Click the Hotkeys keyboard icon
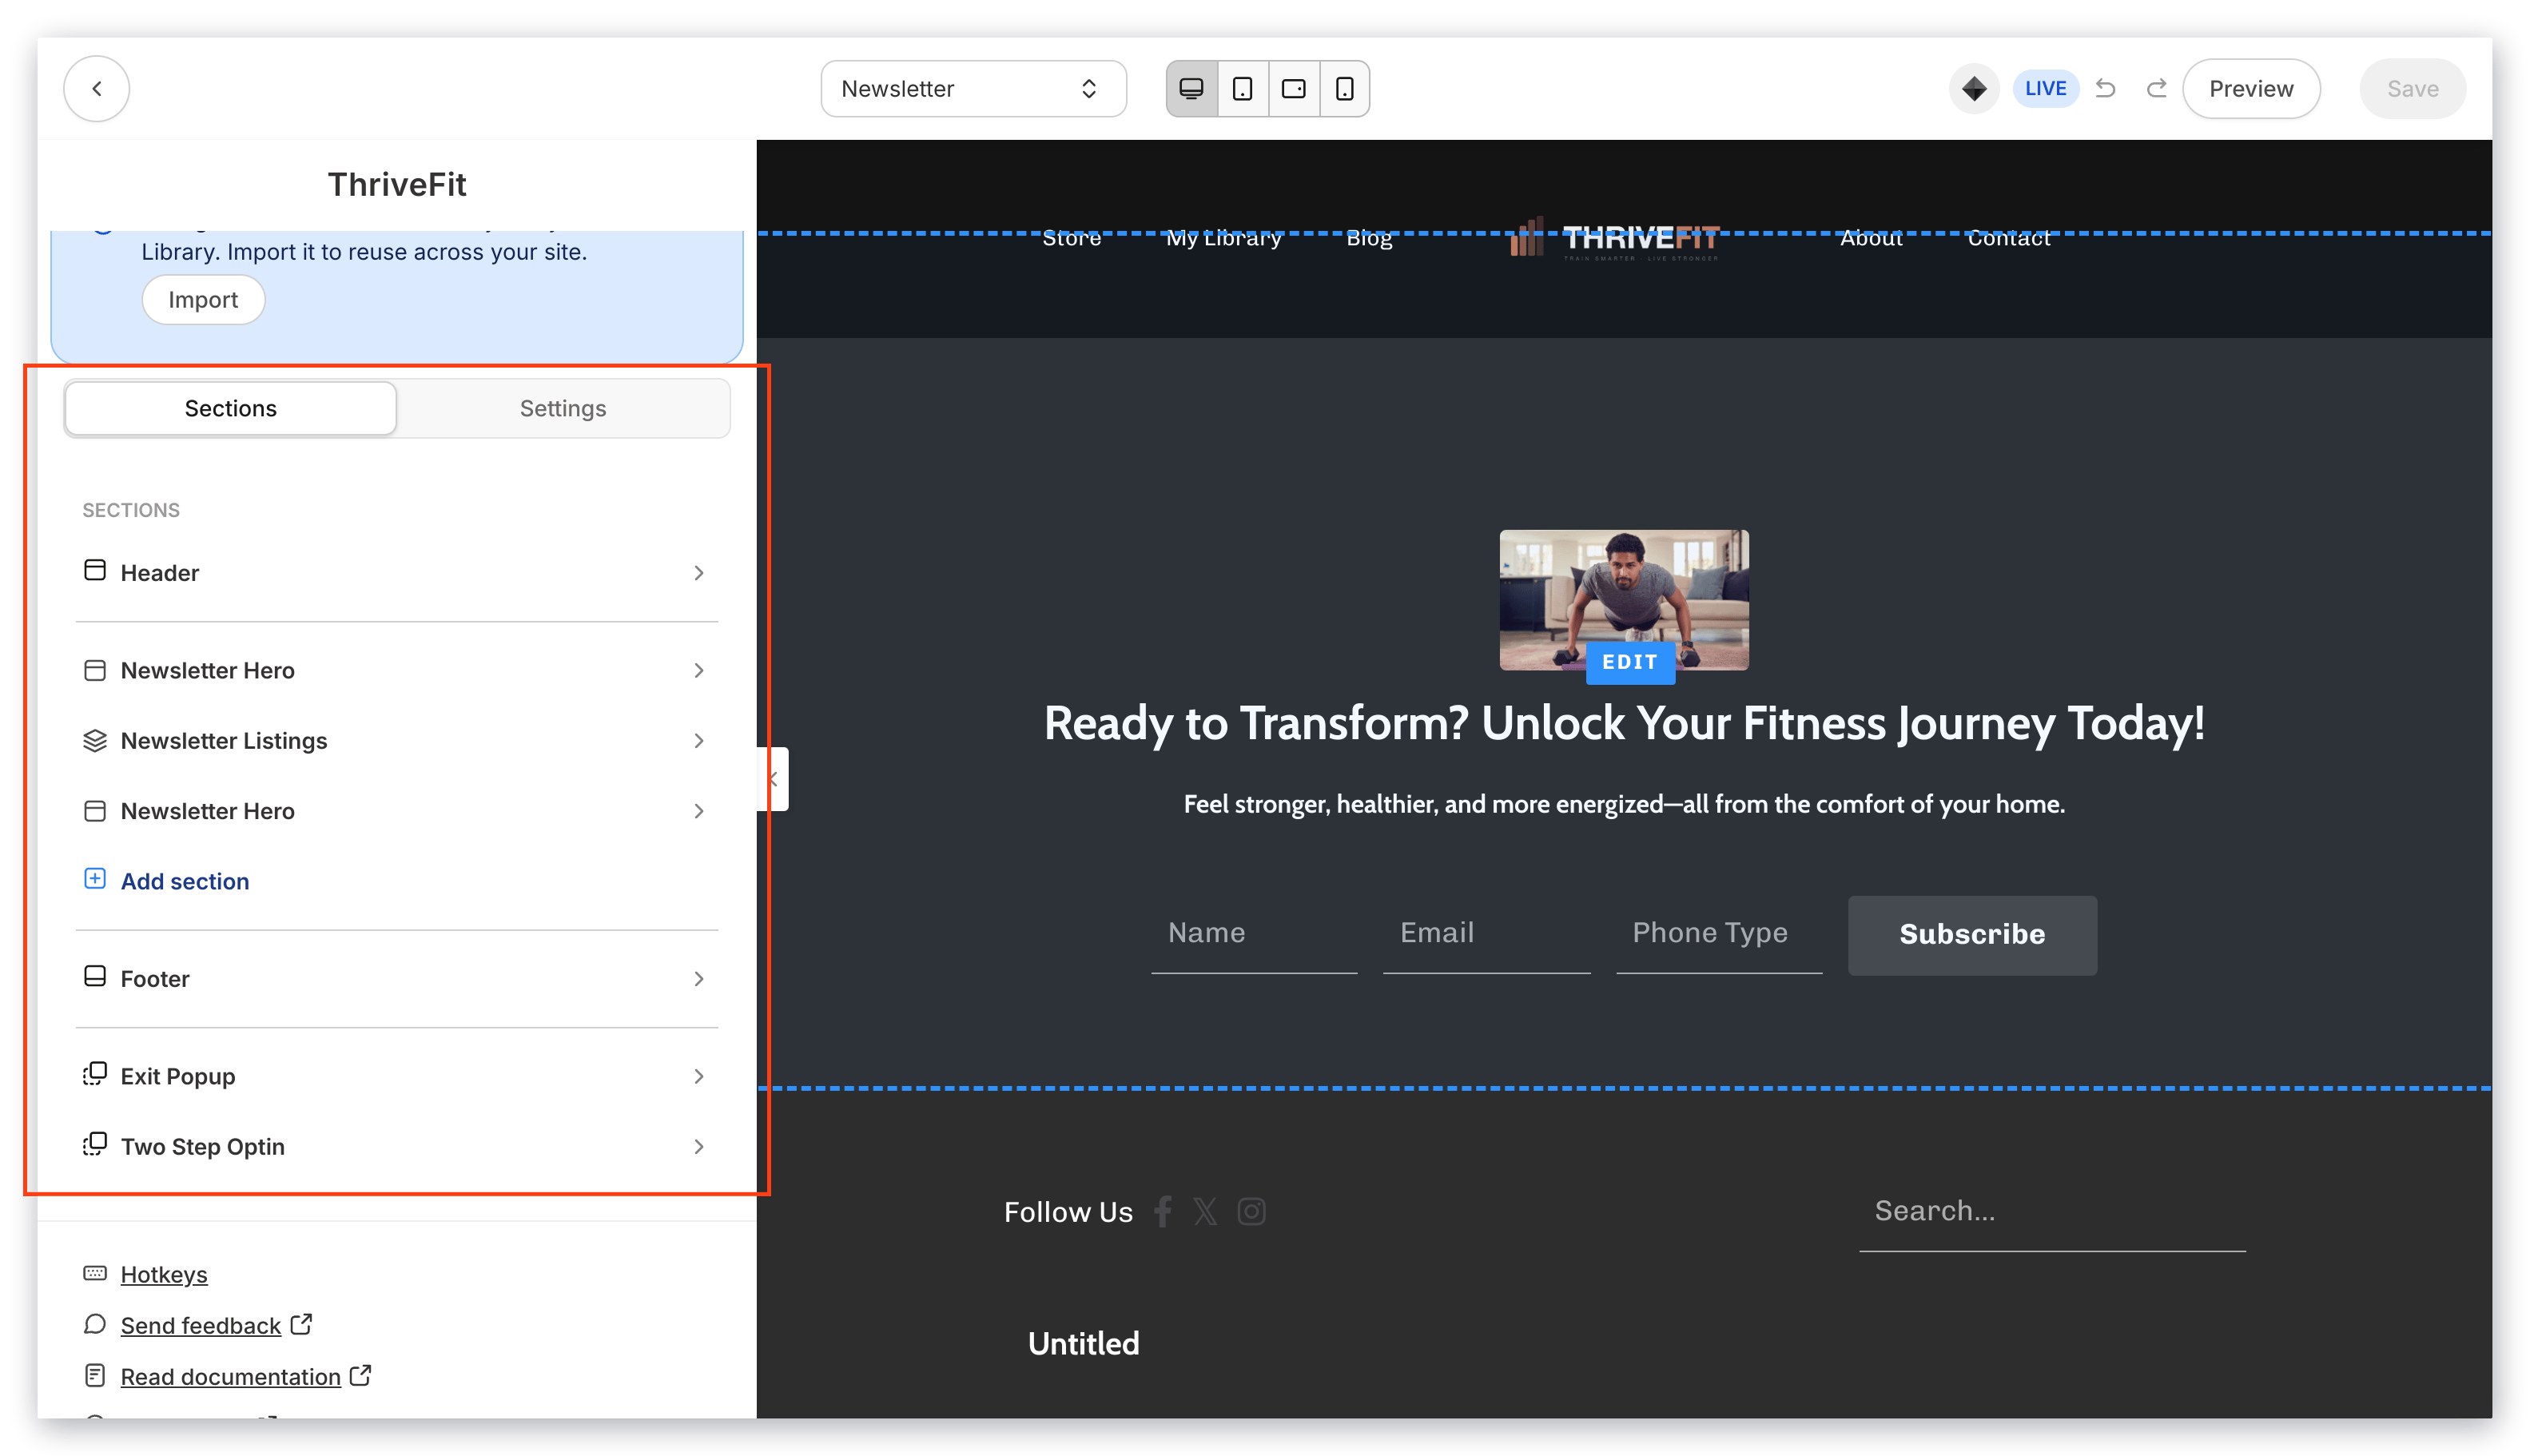The image size is (2530, 1456). (x=95, y=1274)
